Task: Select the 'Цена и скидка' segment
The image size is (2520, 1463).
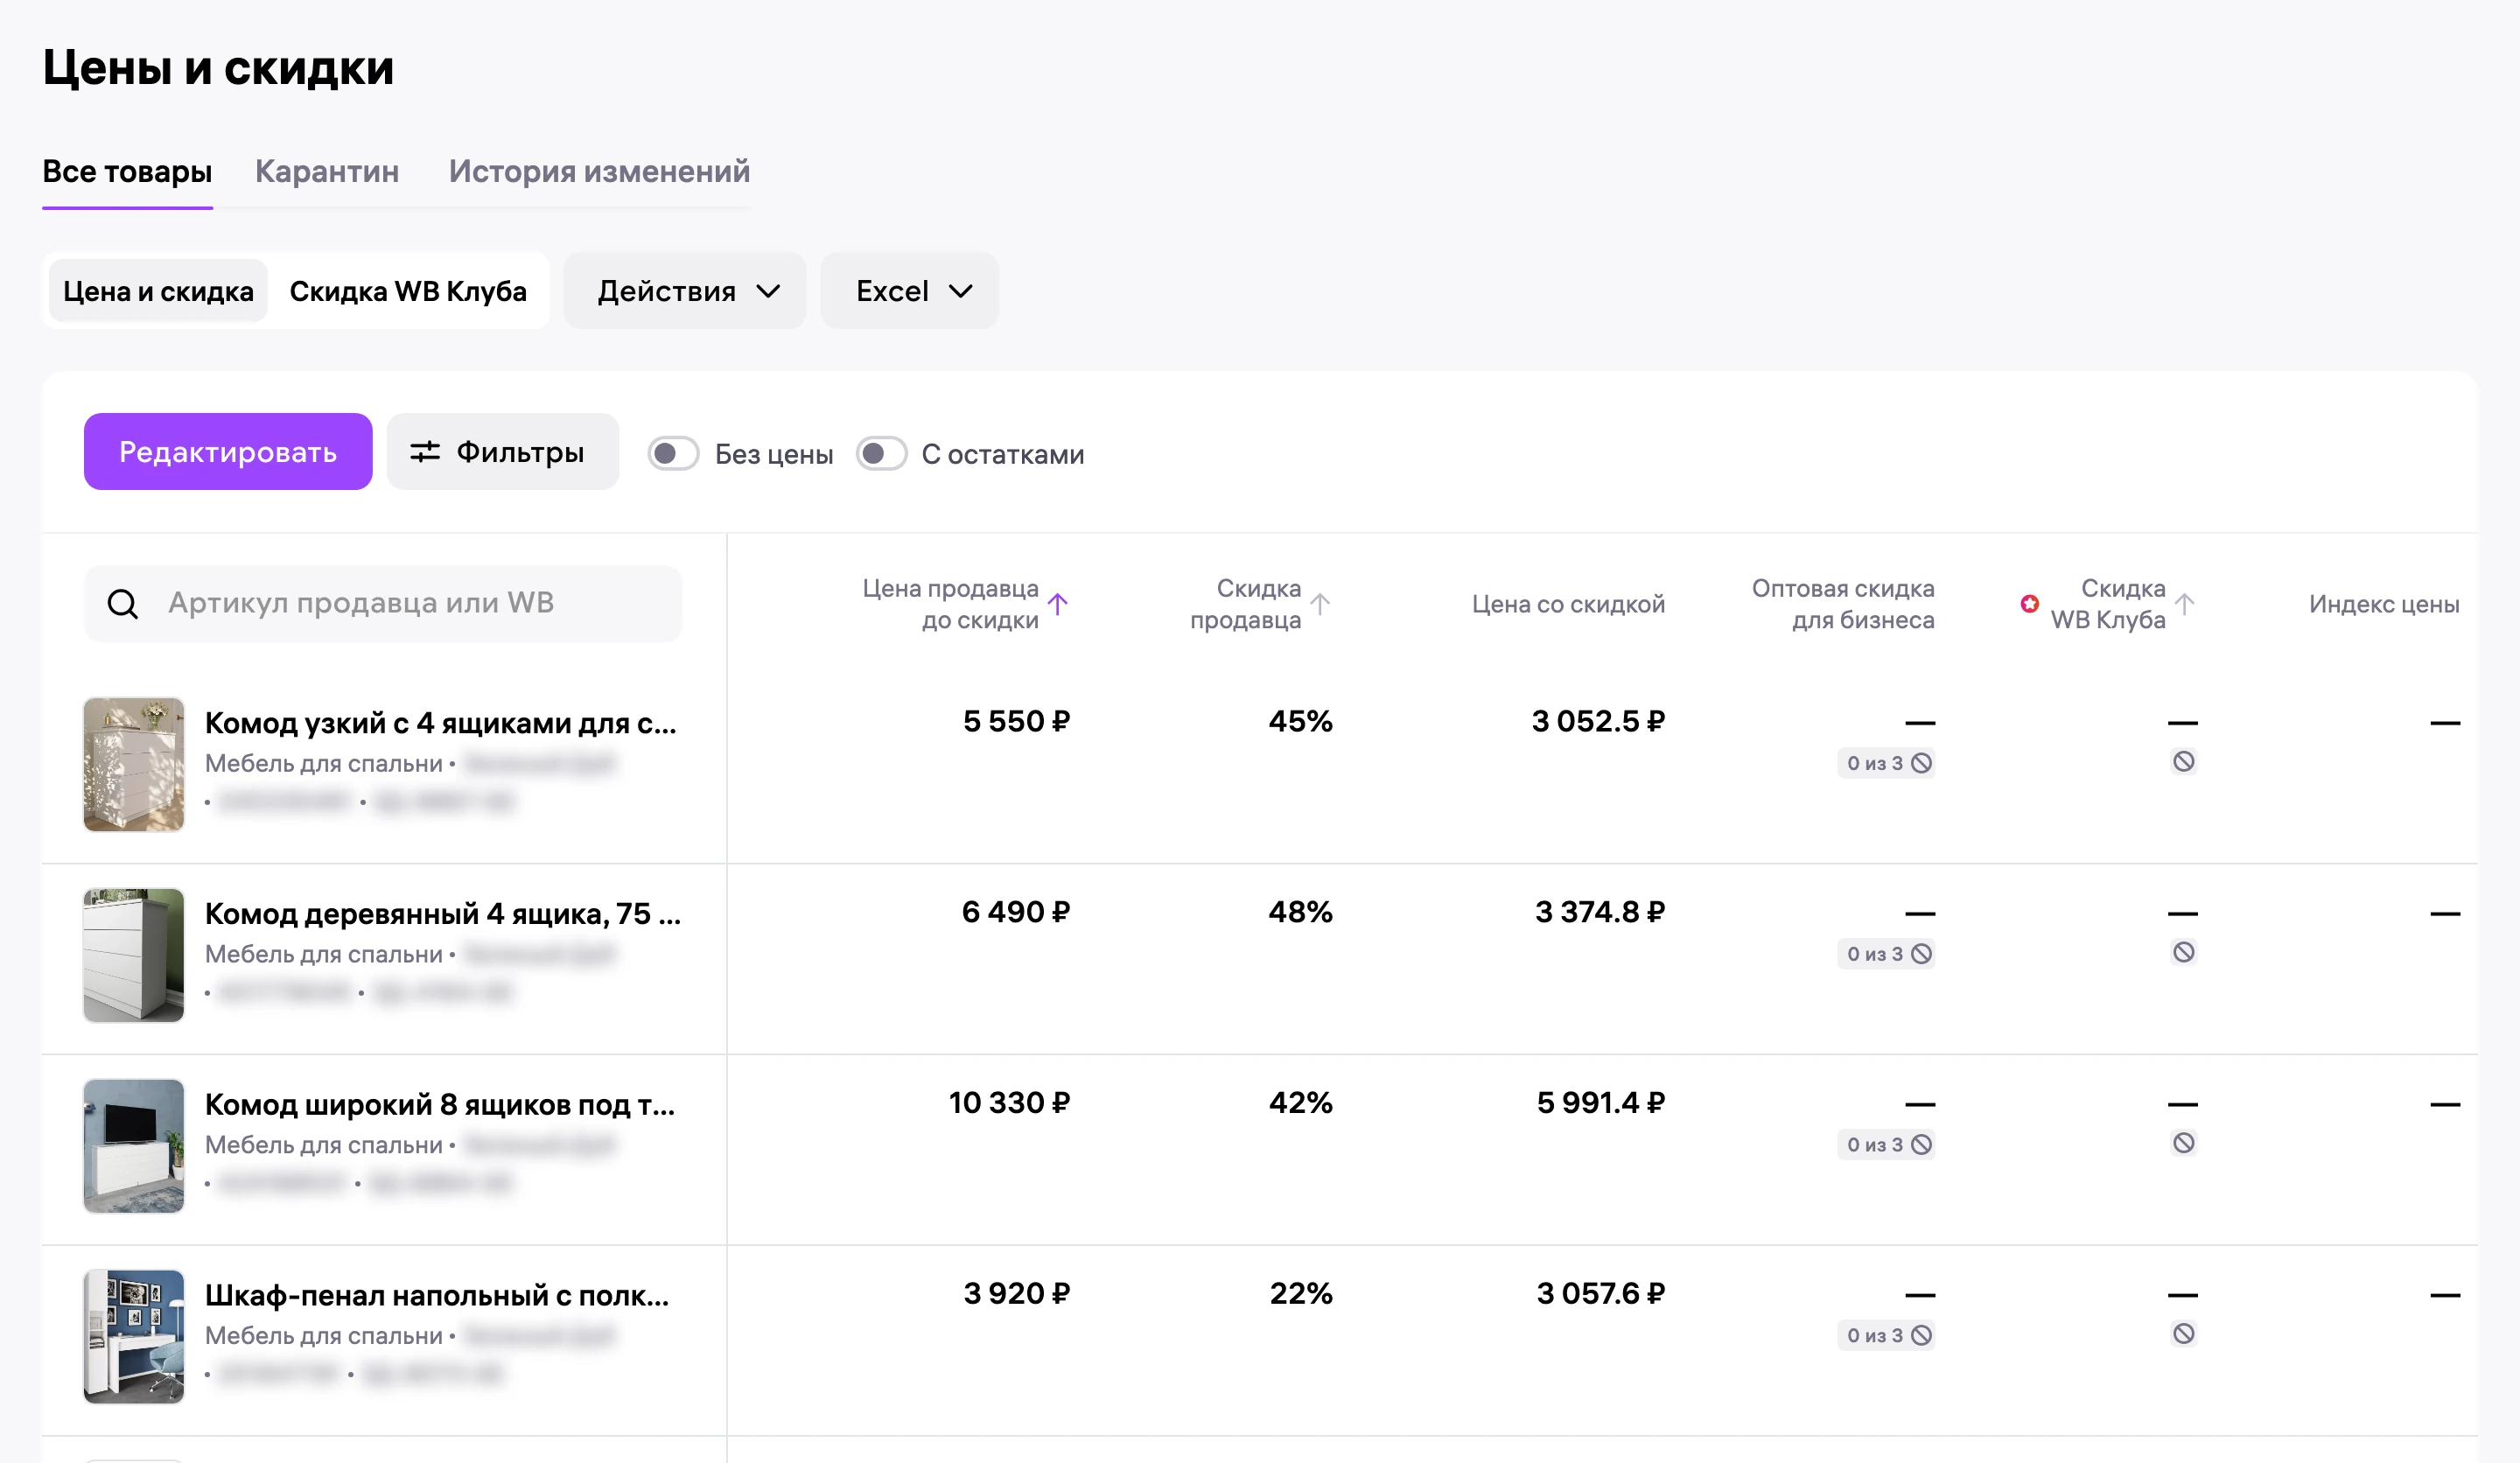Action: [x=158, y=291]
